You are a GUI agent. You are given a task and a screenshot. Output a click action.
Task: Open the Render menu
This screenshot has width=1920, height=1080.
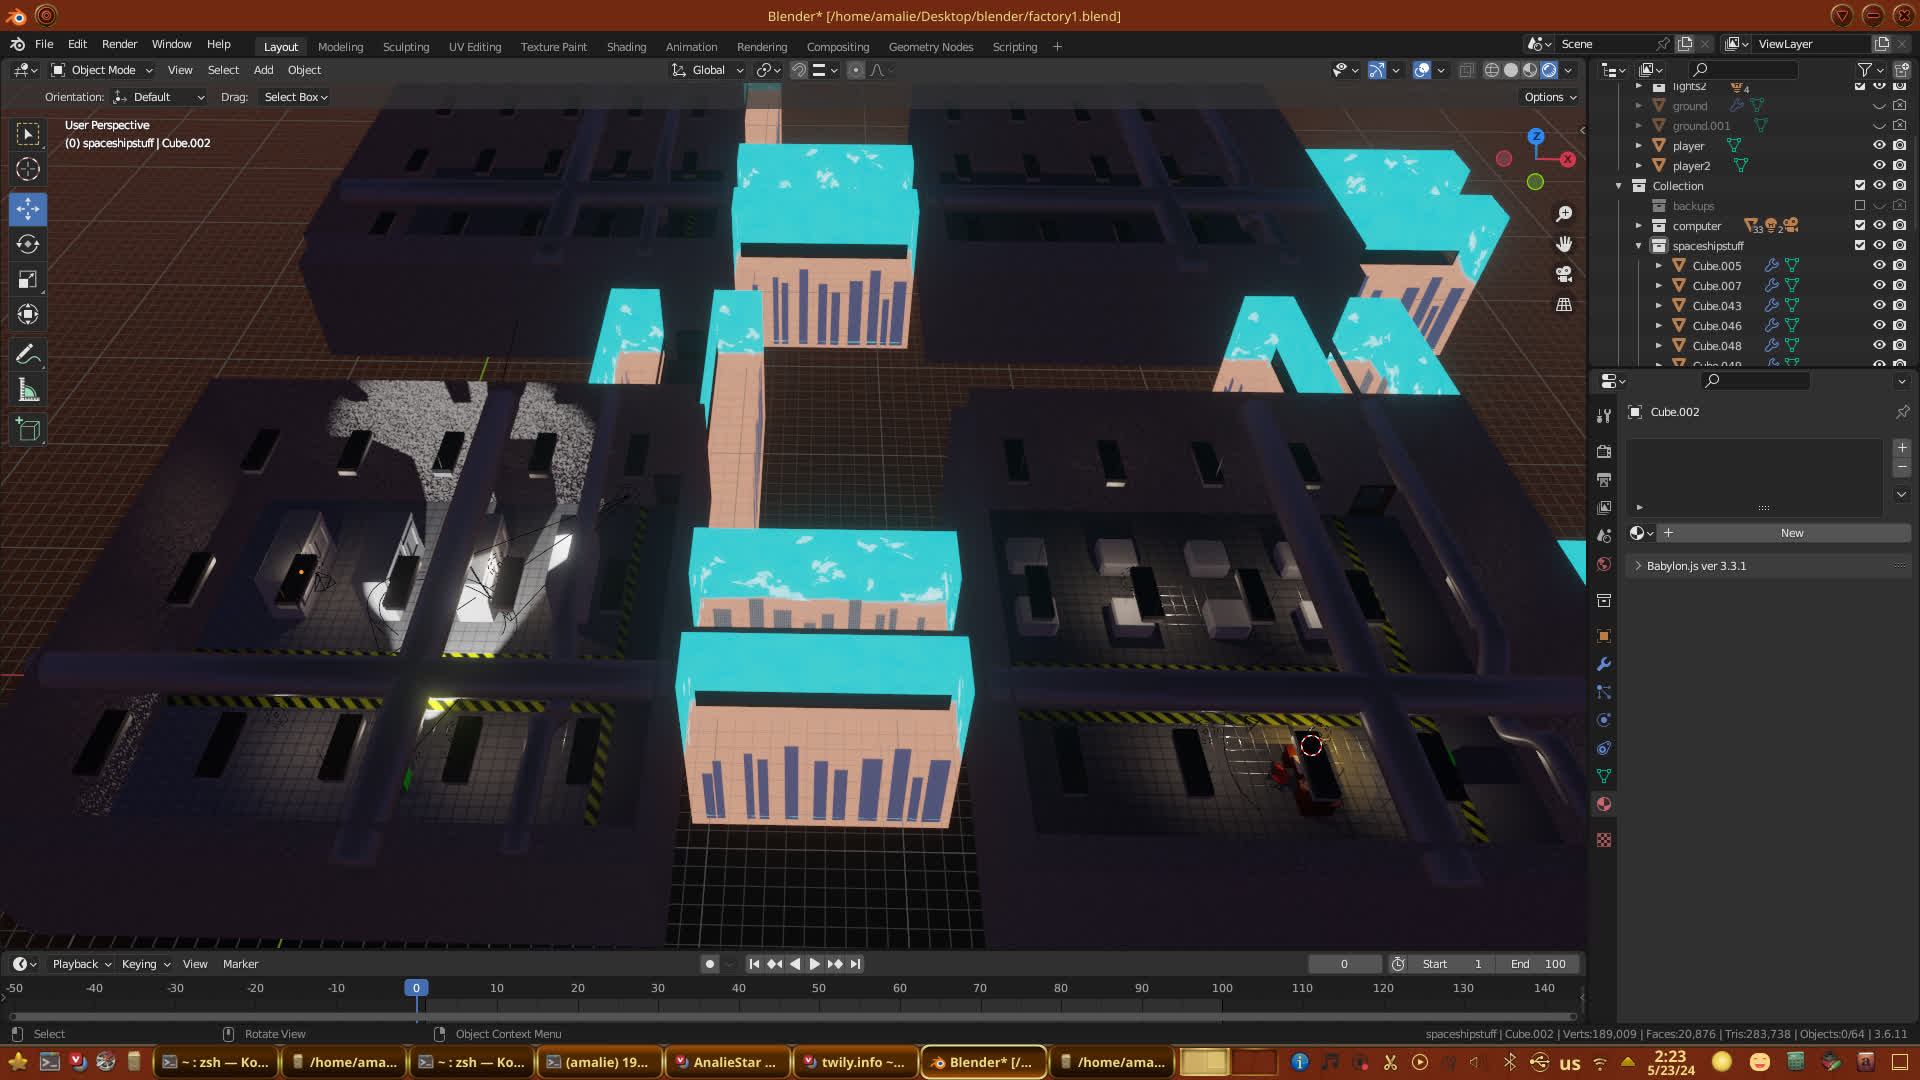[x=119, y=44]
